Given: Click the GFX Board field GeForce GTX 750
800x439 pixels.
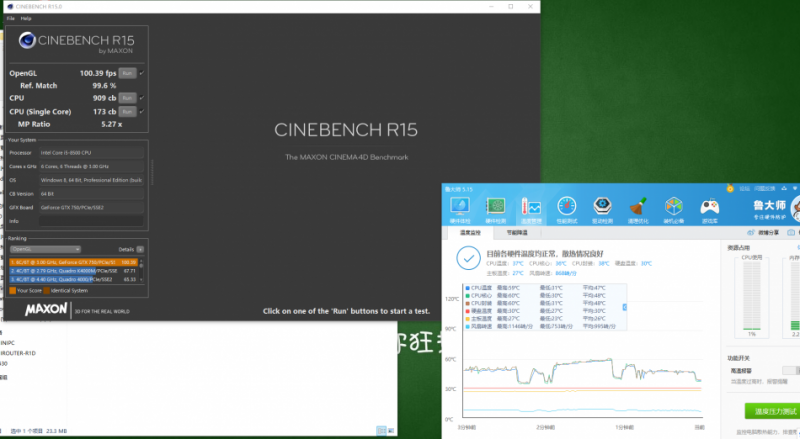Looking at the screenshot, I should pos(91,207).
